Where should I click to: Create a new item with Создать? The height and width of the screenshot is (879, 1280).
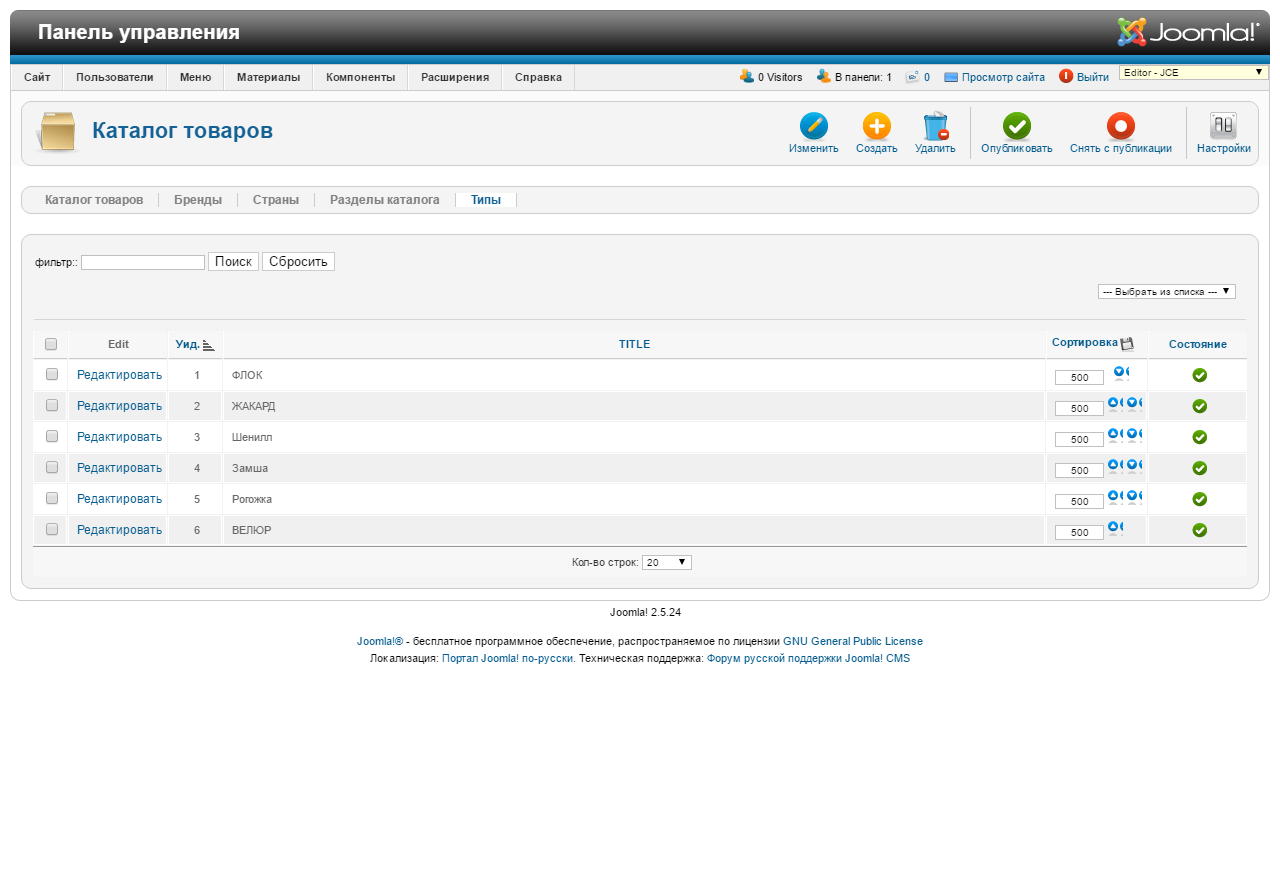(877, 126)
